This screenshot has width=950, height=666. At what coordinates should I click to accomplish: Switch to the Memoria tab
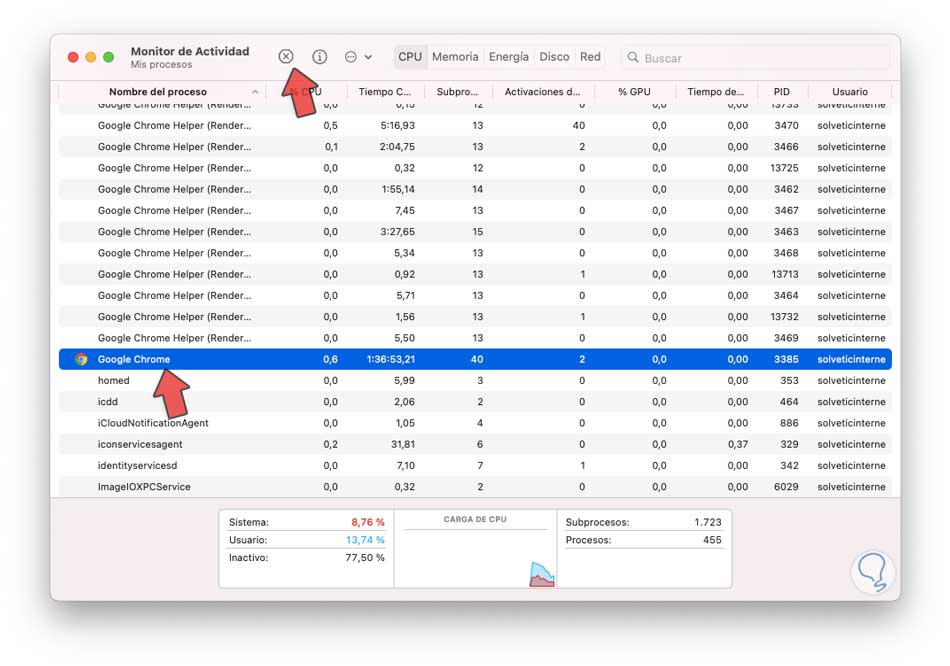455,56
